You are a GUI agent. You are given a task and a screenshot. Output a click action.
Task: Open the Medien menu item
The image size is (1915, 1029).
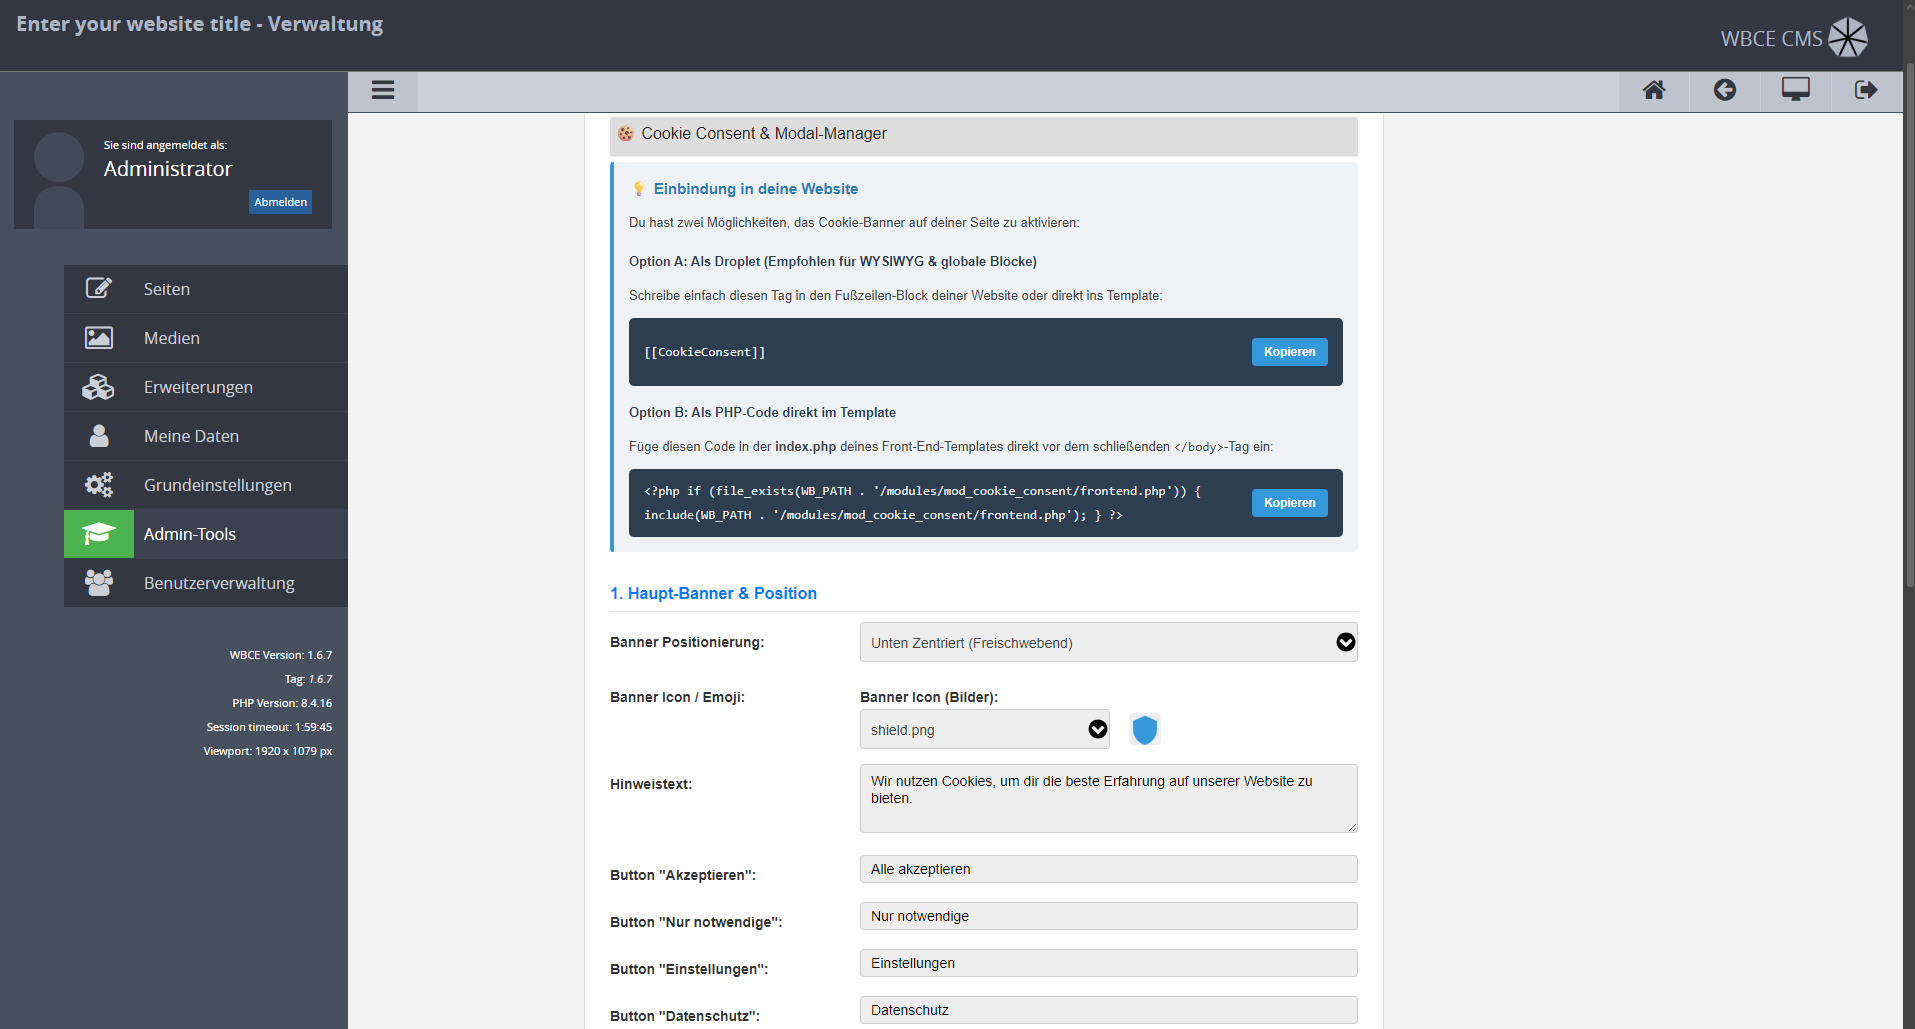[206, 338]
